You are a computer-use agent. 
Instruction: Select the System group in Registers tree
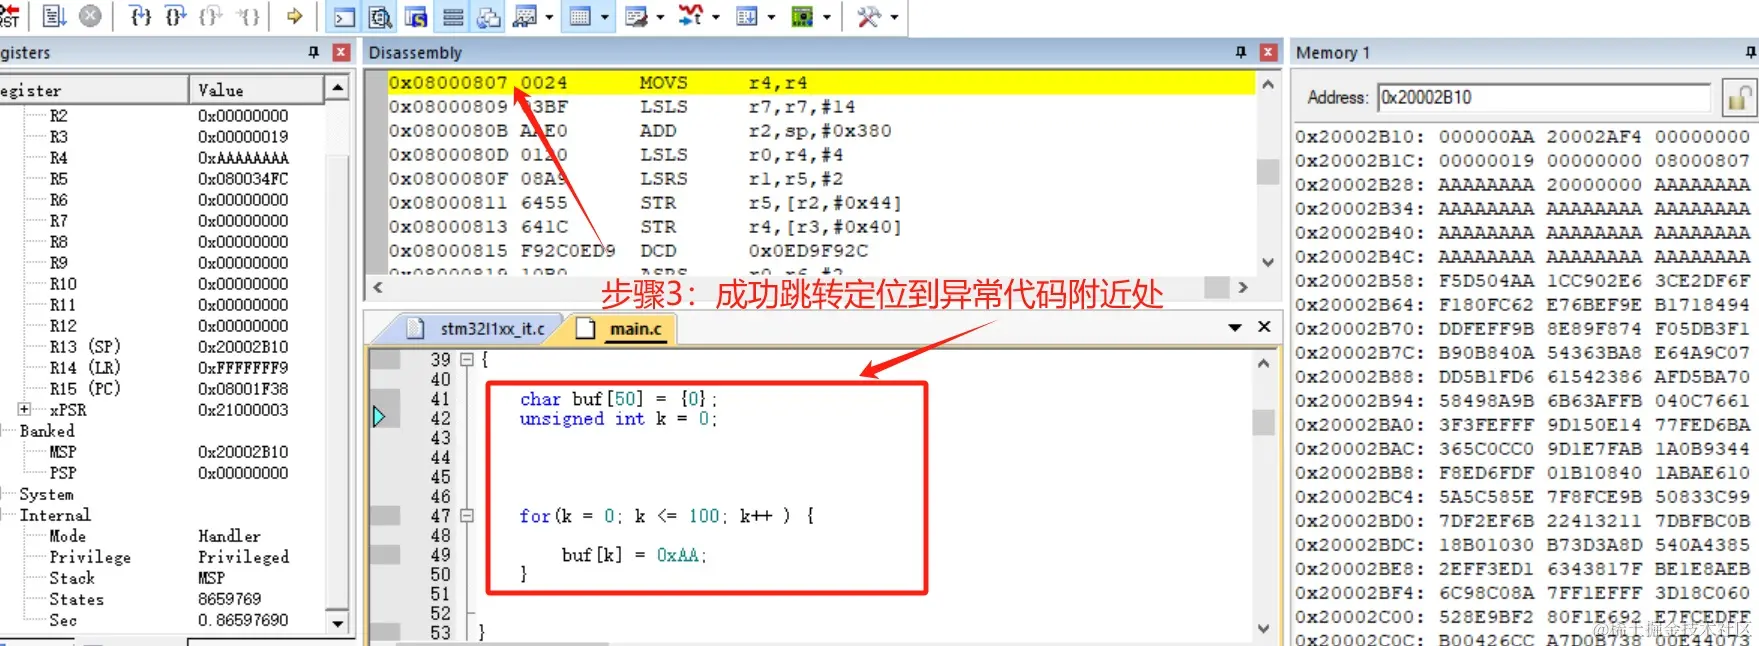coord(46,494)
